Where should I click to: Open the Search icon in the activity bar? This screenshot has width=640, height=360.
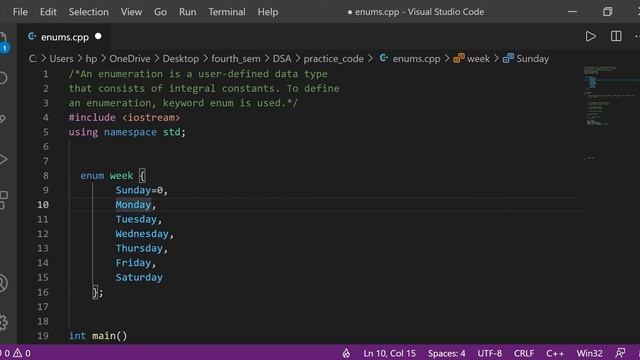(x=3, y=78)
